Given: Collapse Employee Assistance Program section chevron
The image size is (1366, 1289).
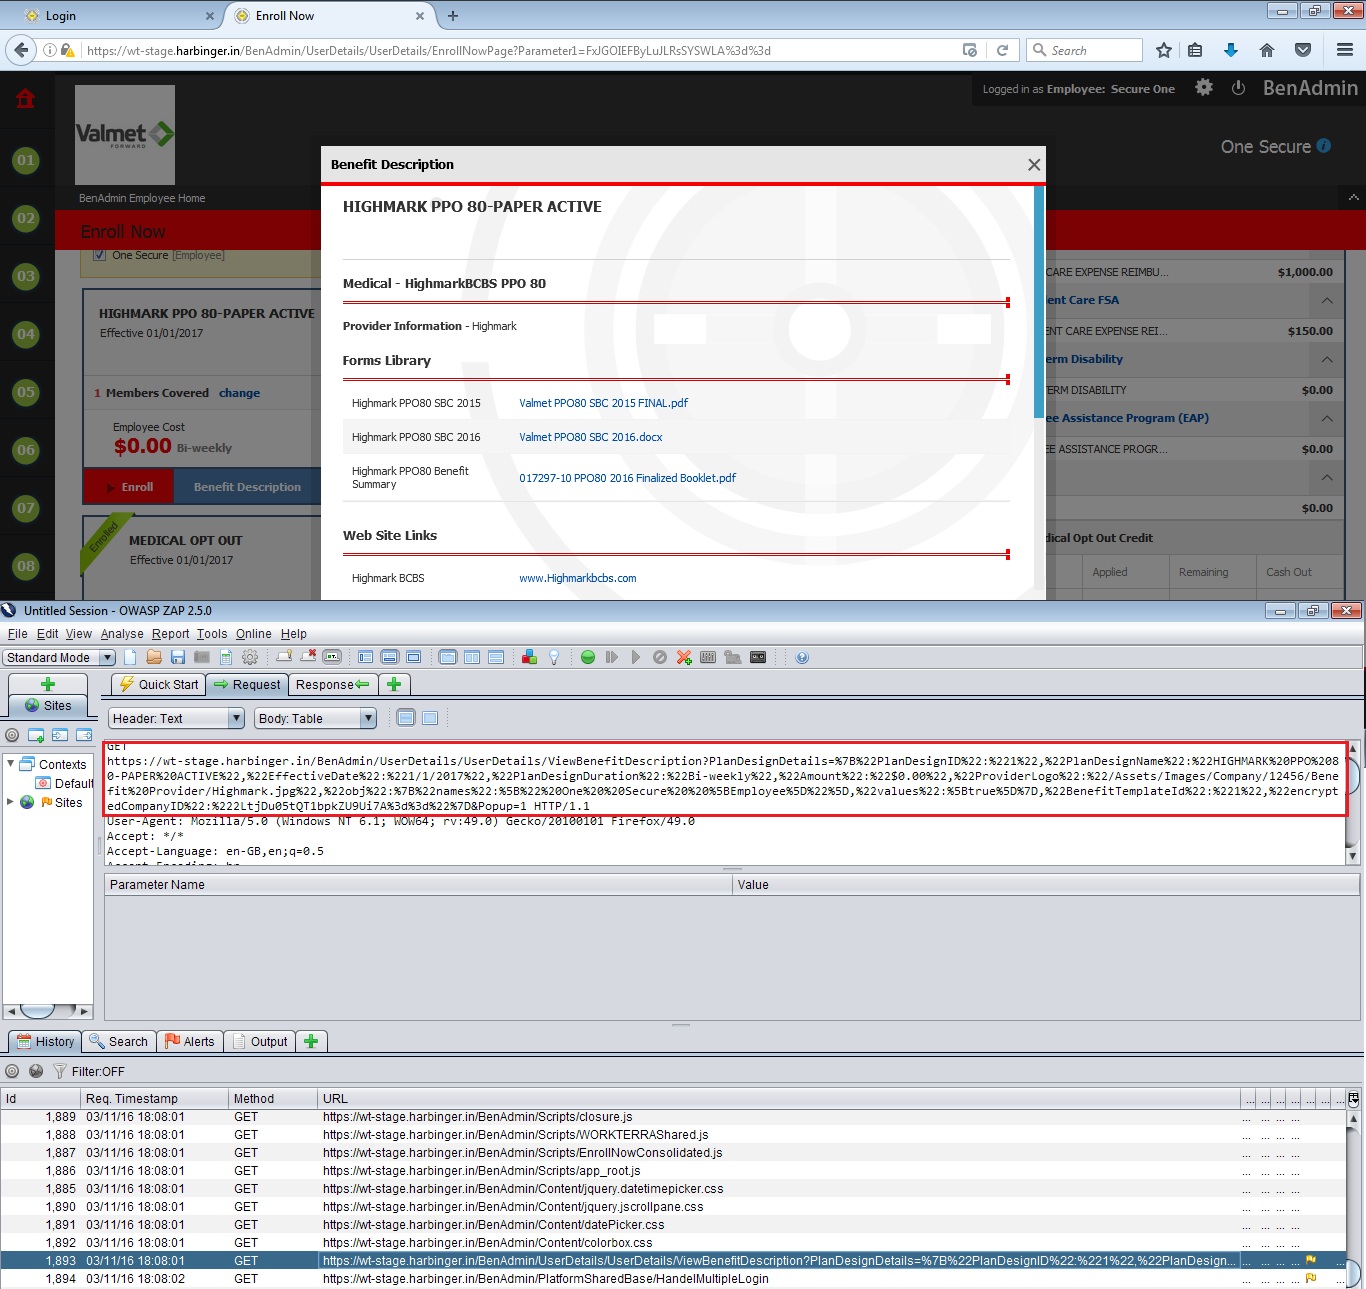Looking at the screenshot, I should point(1327,418).
